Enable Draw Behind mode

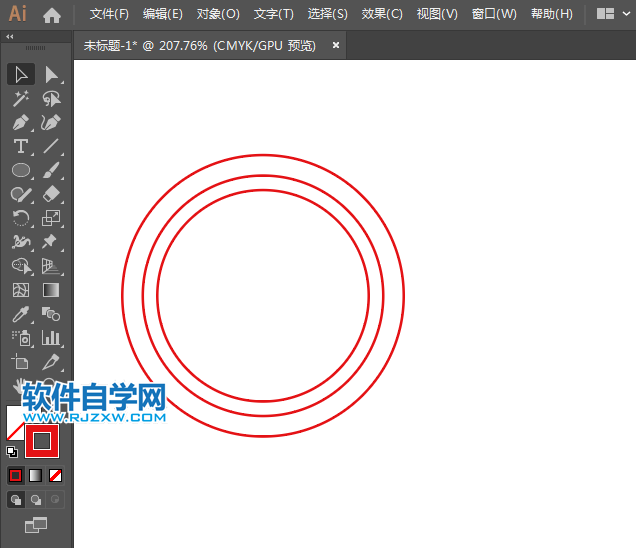pyautogui.click(x=36, y=499)
